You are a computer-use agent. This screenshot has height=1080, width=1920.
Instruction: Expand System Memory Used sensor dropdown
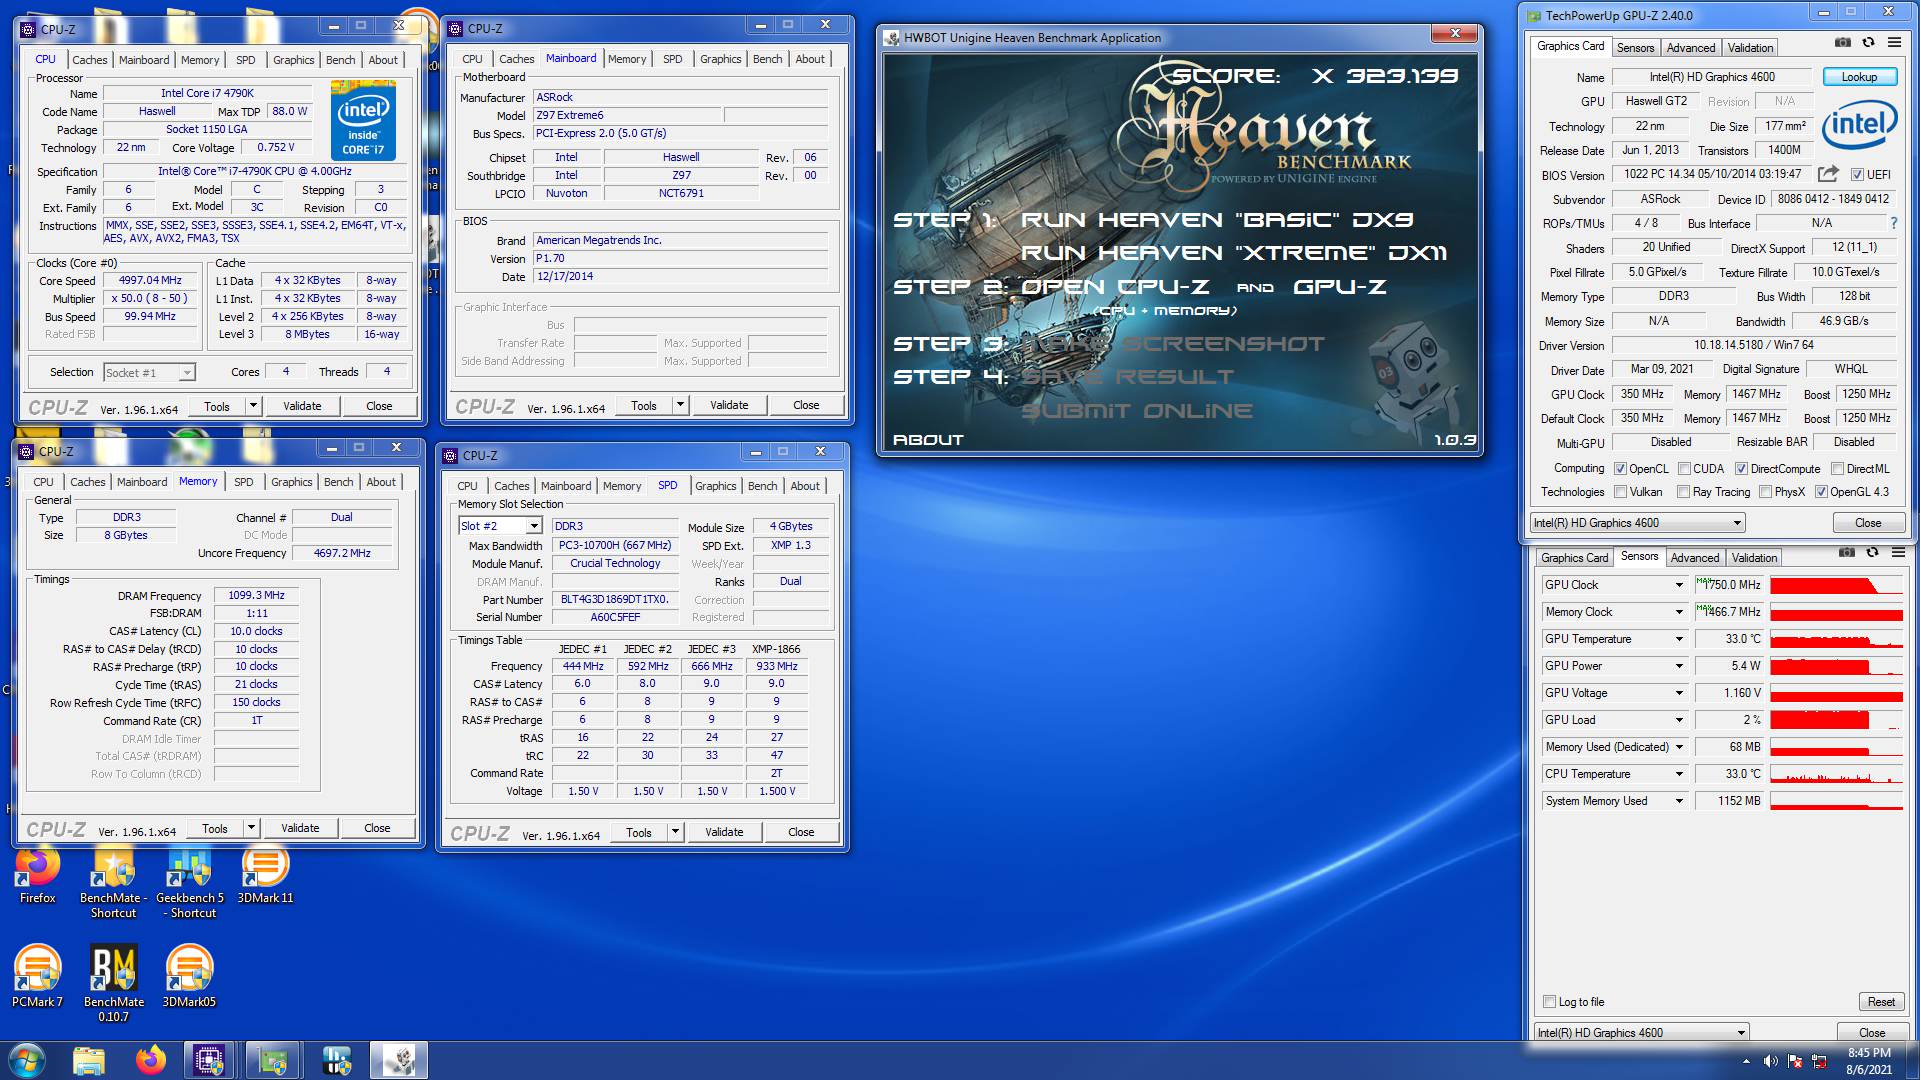click(x=1679, y=801)
